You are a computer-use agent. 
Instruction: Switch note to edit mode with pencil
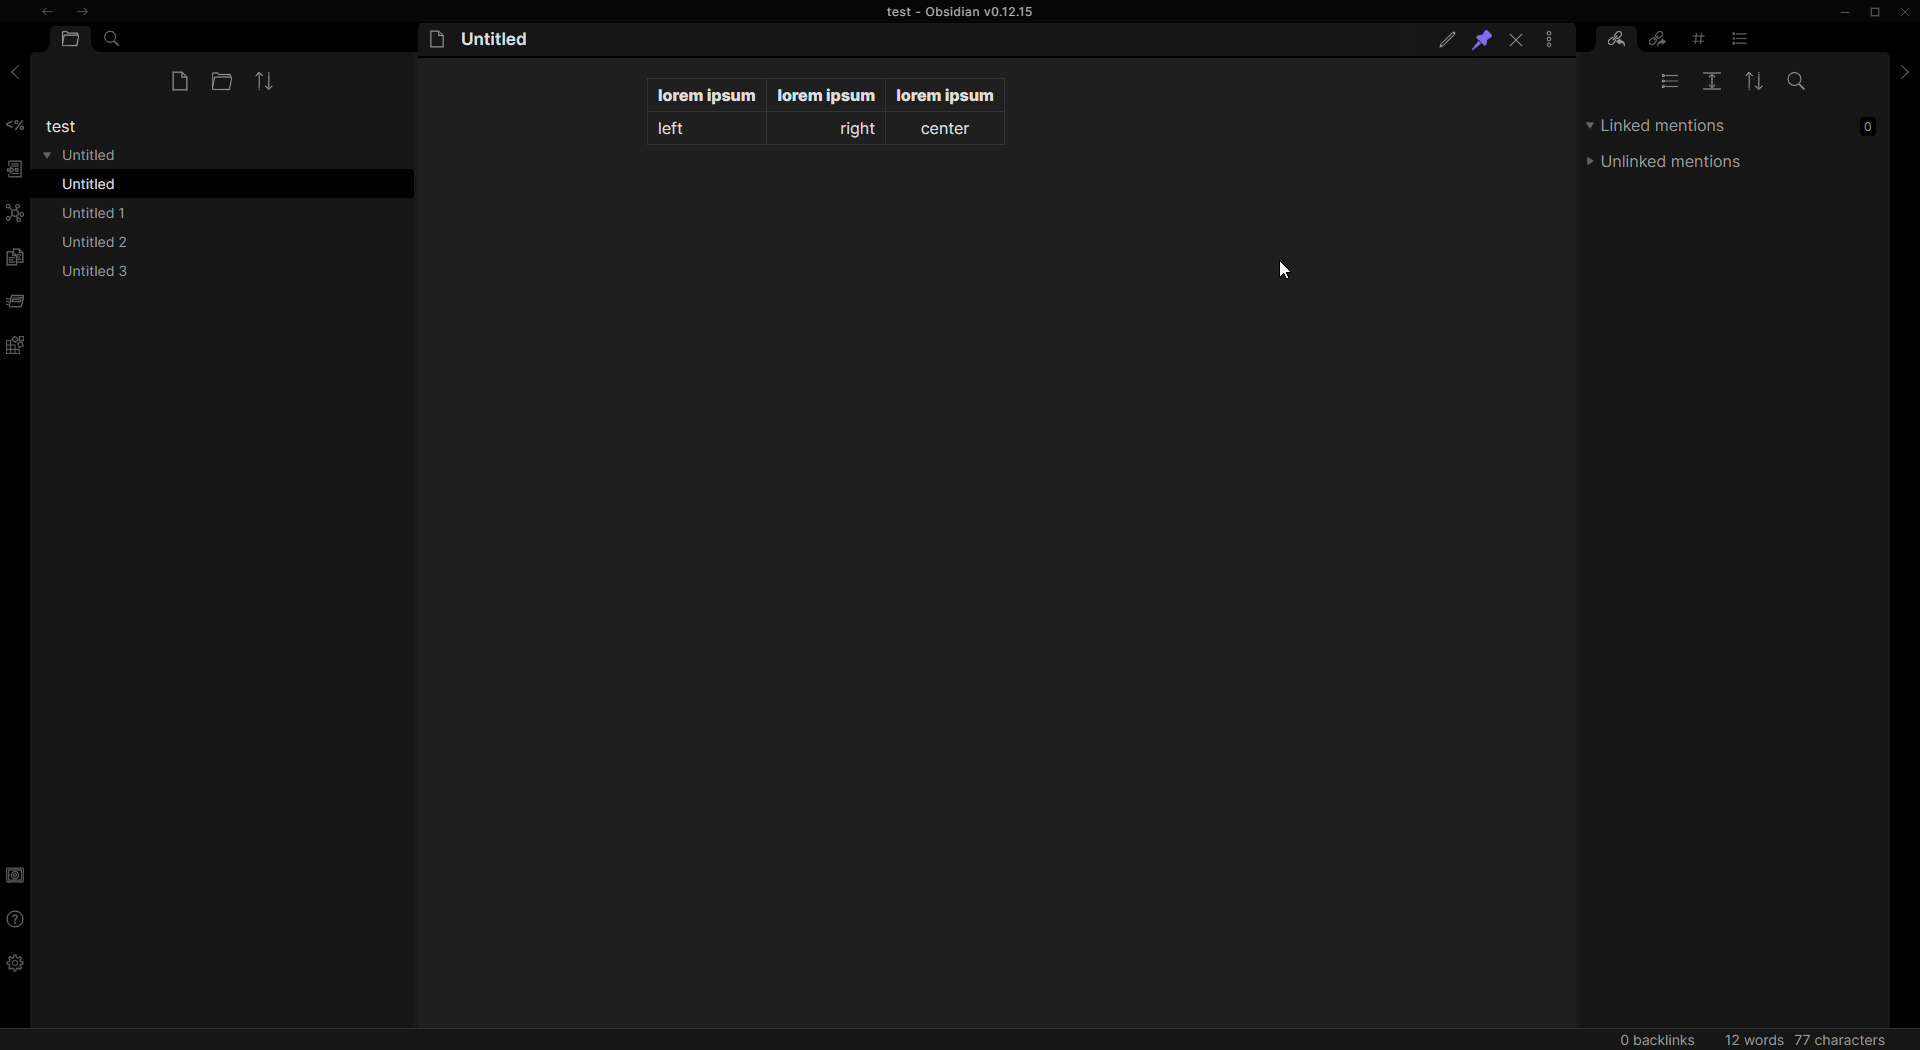click(1447, 40)
